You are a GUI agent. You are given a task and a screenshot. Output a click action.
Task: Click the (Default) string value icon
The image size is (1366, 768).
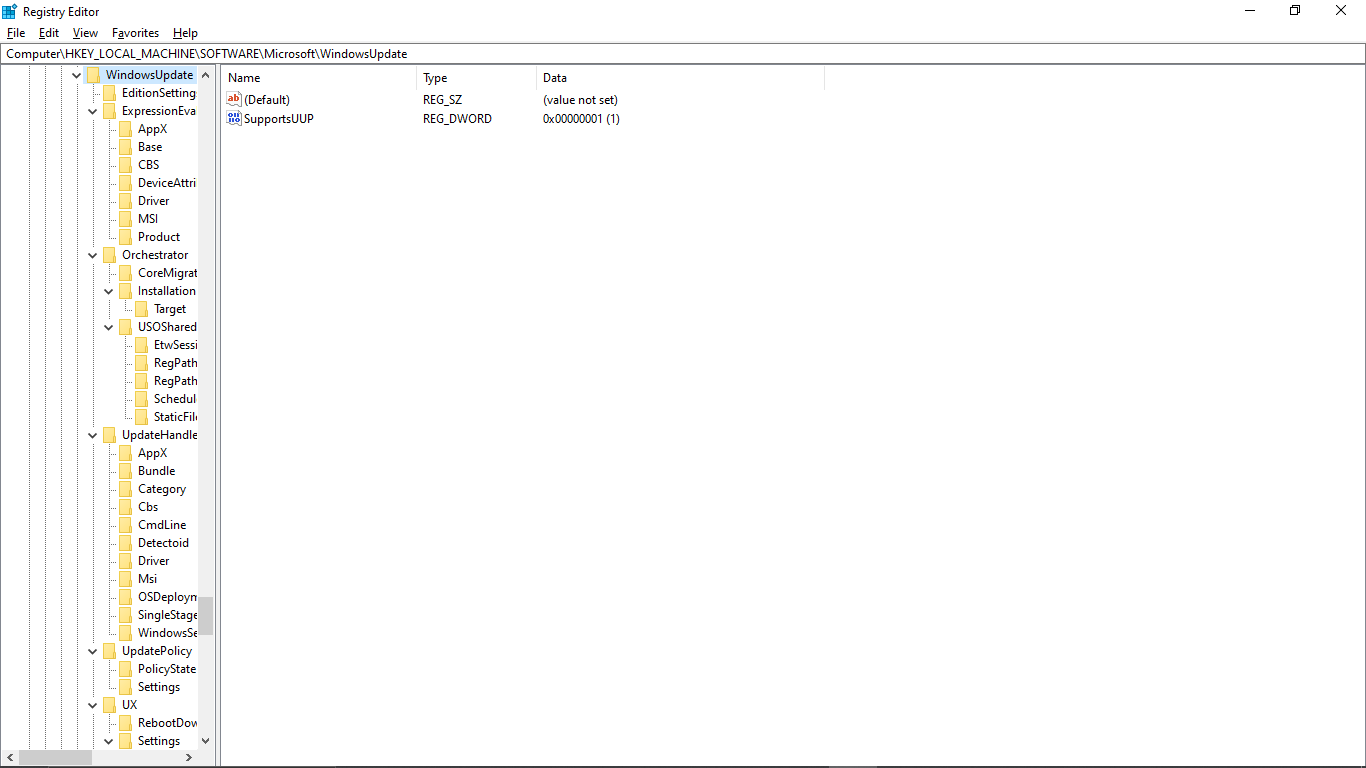pyautogui.click(x=234, y=99)
